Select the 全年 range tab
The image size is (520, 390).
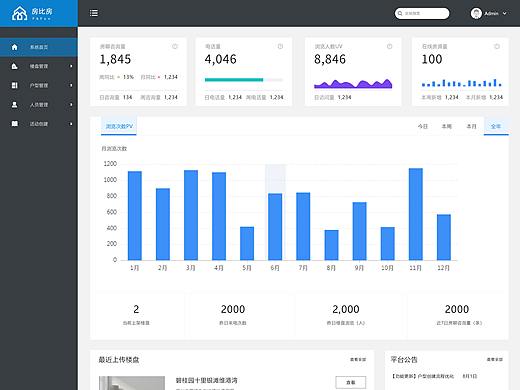496,126
